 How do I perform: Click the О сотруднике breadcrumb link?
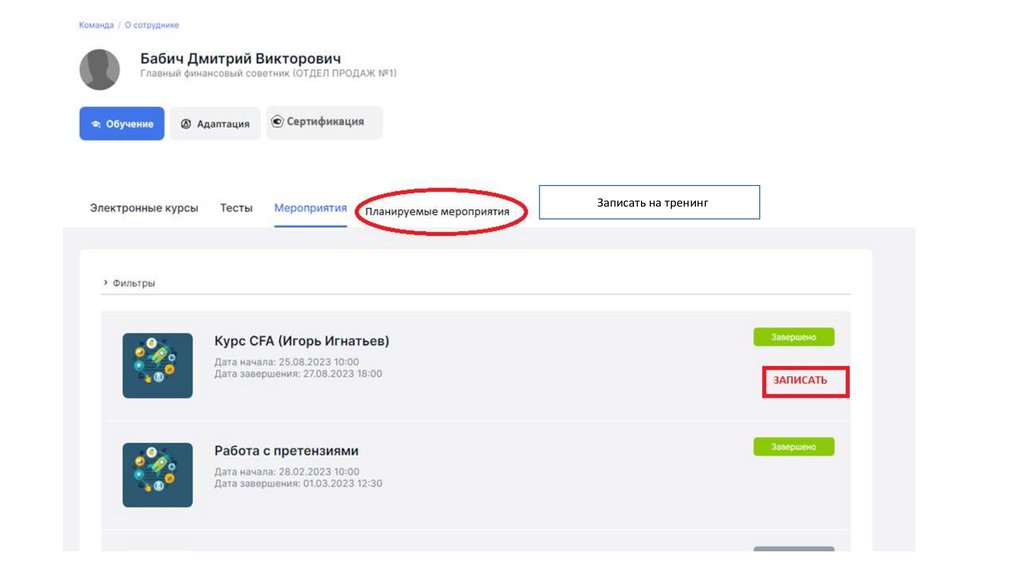pos(151,25)
